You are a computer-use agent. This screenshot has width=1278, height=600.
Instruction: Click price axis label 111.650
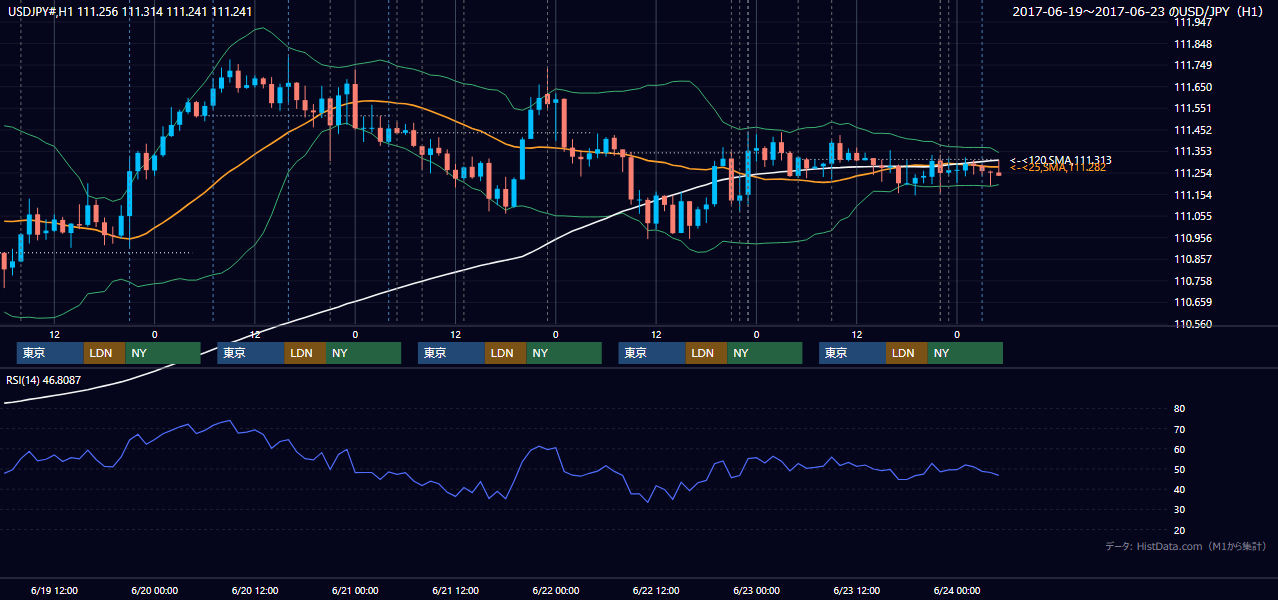coord(1192,87)
